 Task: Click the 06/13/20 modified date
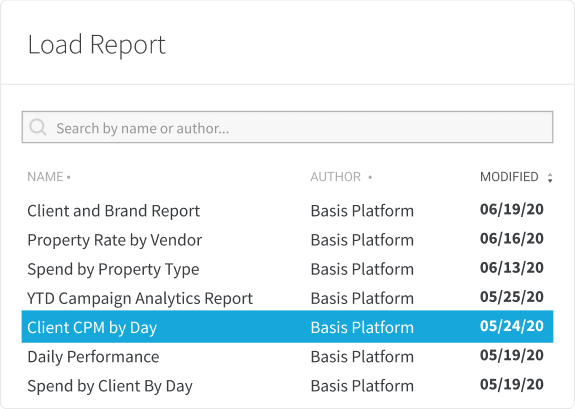[x=512, y=268]
